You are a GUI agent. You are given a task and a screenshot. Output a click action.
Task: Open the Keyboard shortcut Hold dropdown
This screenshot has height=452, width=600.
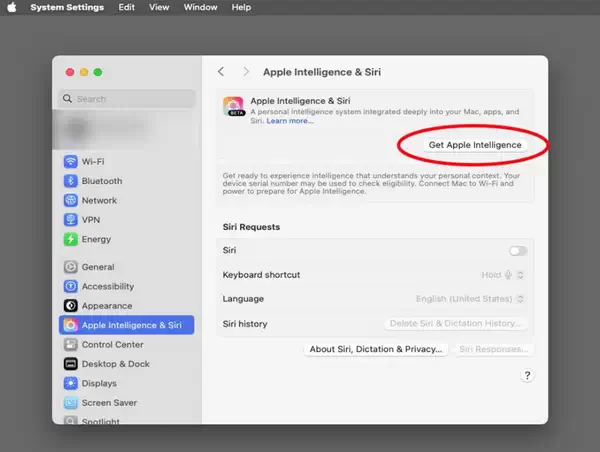pos(503,275)
